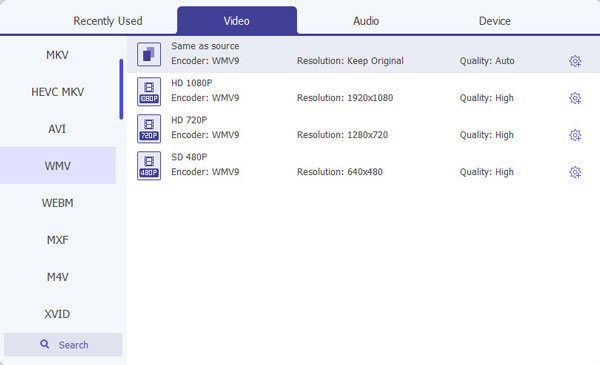Open the Device tab
600x365 pixels.
494,21
